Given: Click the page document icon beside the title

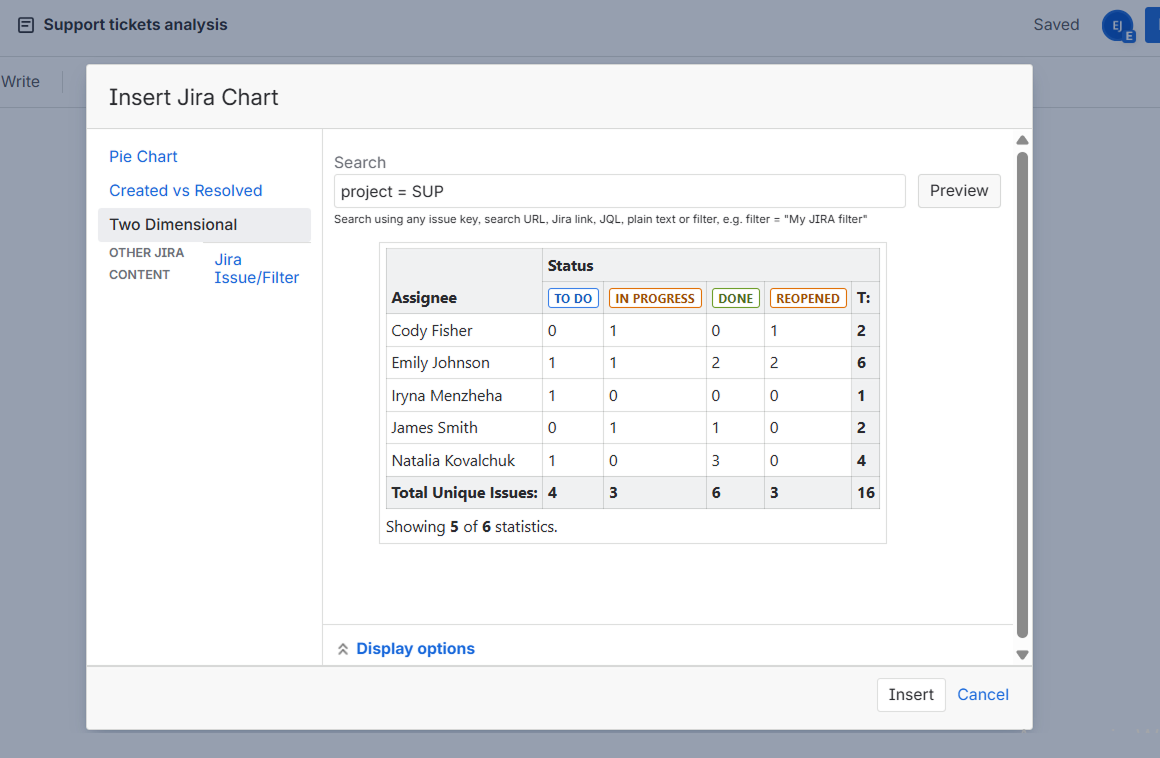Looking at the screenshot, I should 26,25.
